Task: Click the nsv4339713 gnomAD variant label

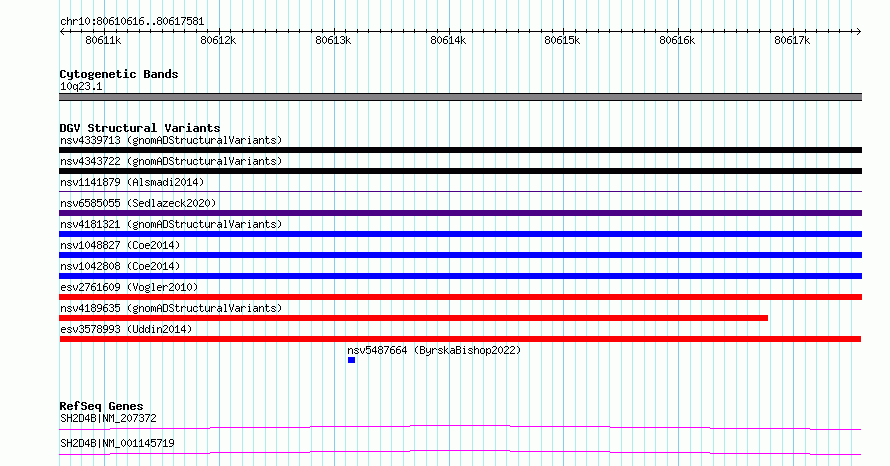Action: pos(171,140)
